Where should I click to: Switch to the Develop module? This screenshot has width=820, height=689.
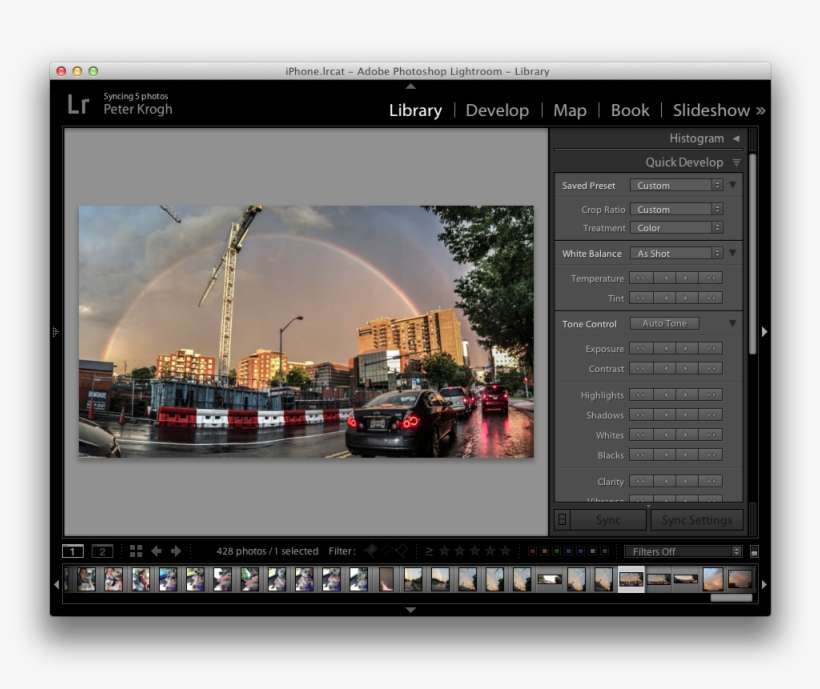pyautogui.click(x=497, y=110)
